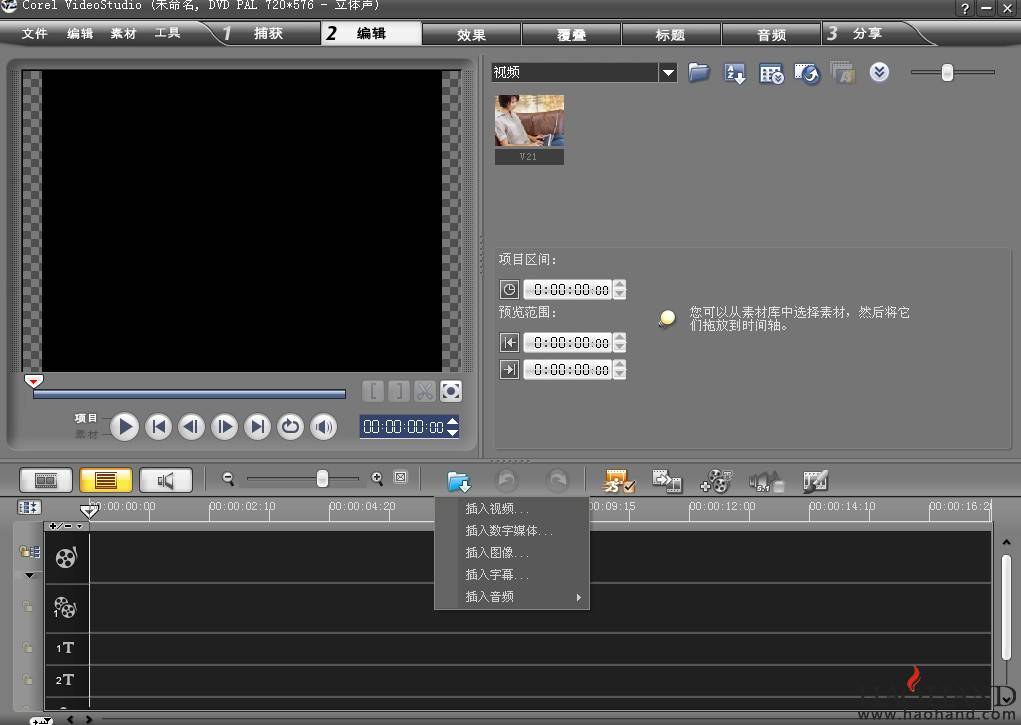This screenshot has width=1021, height=725.
Task: Sort library clips with A-Z icon
Action: [x=734, y=73]
